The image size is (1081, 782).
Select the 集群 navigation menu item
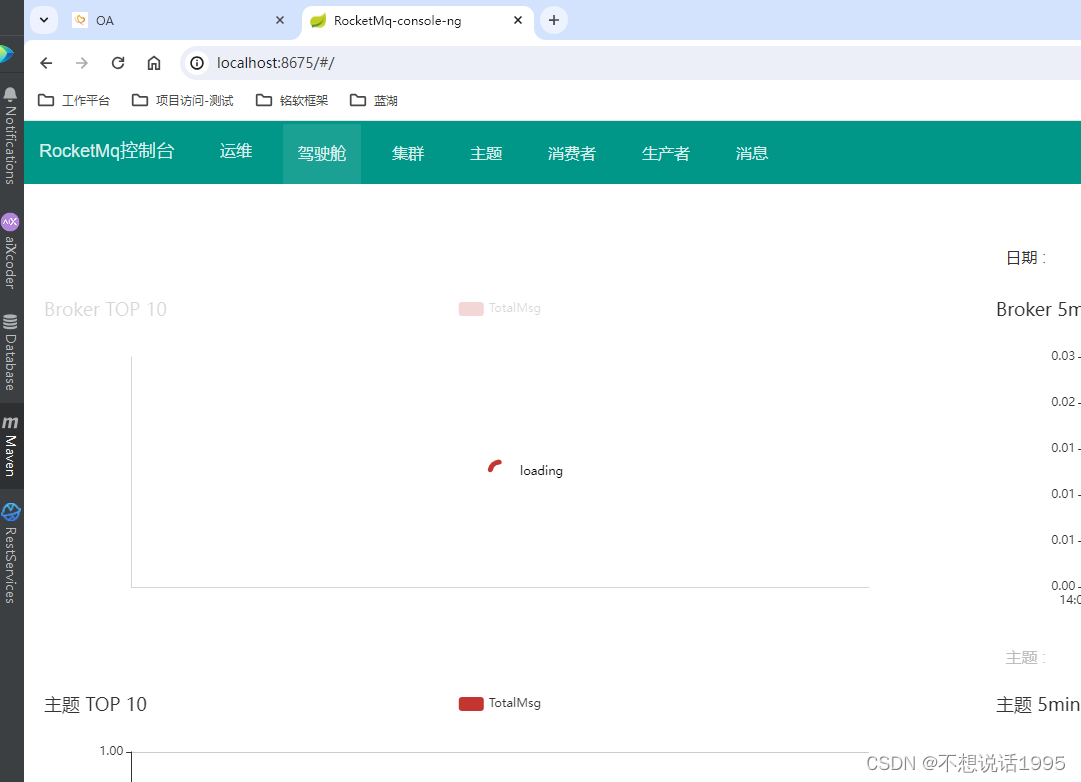point(407,152)
